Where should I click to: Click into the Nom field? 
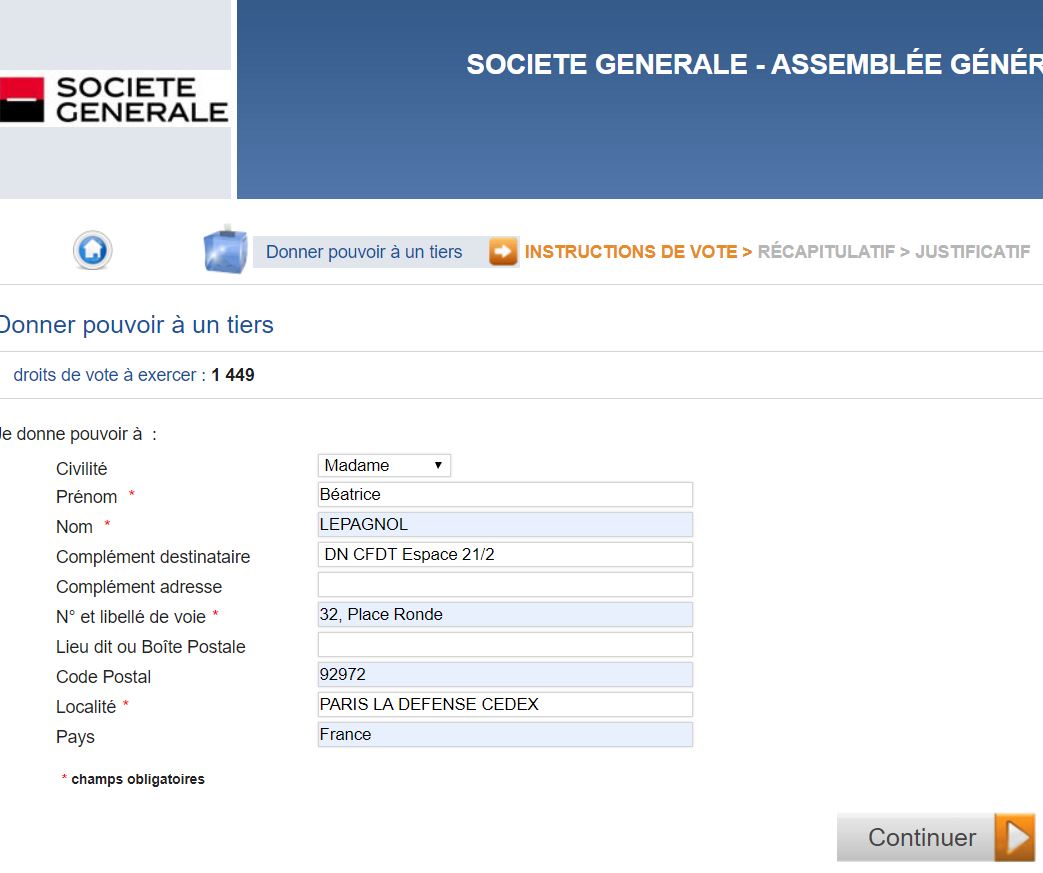pos(505,524)
